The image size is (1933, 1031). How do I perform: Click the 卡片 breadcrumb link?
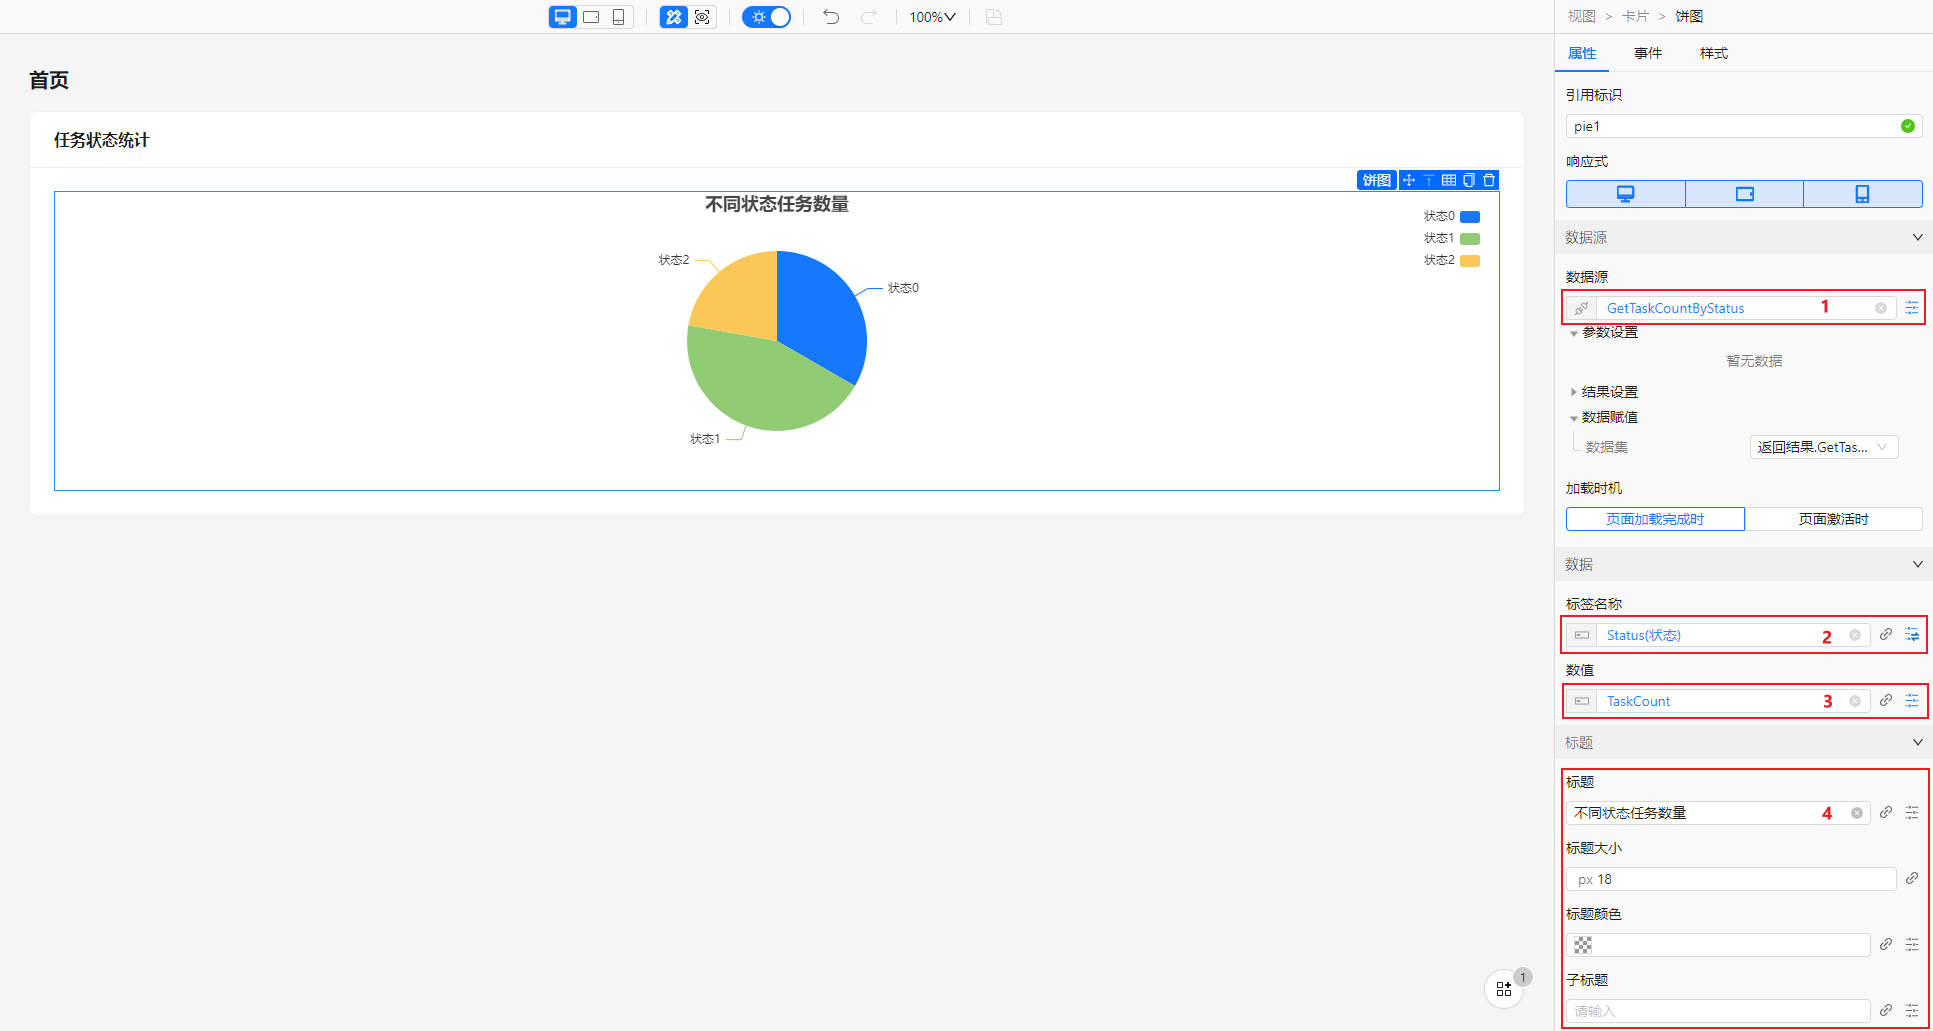click(1636, 16)
